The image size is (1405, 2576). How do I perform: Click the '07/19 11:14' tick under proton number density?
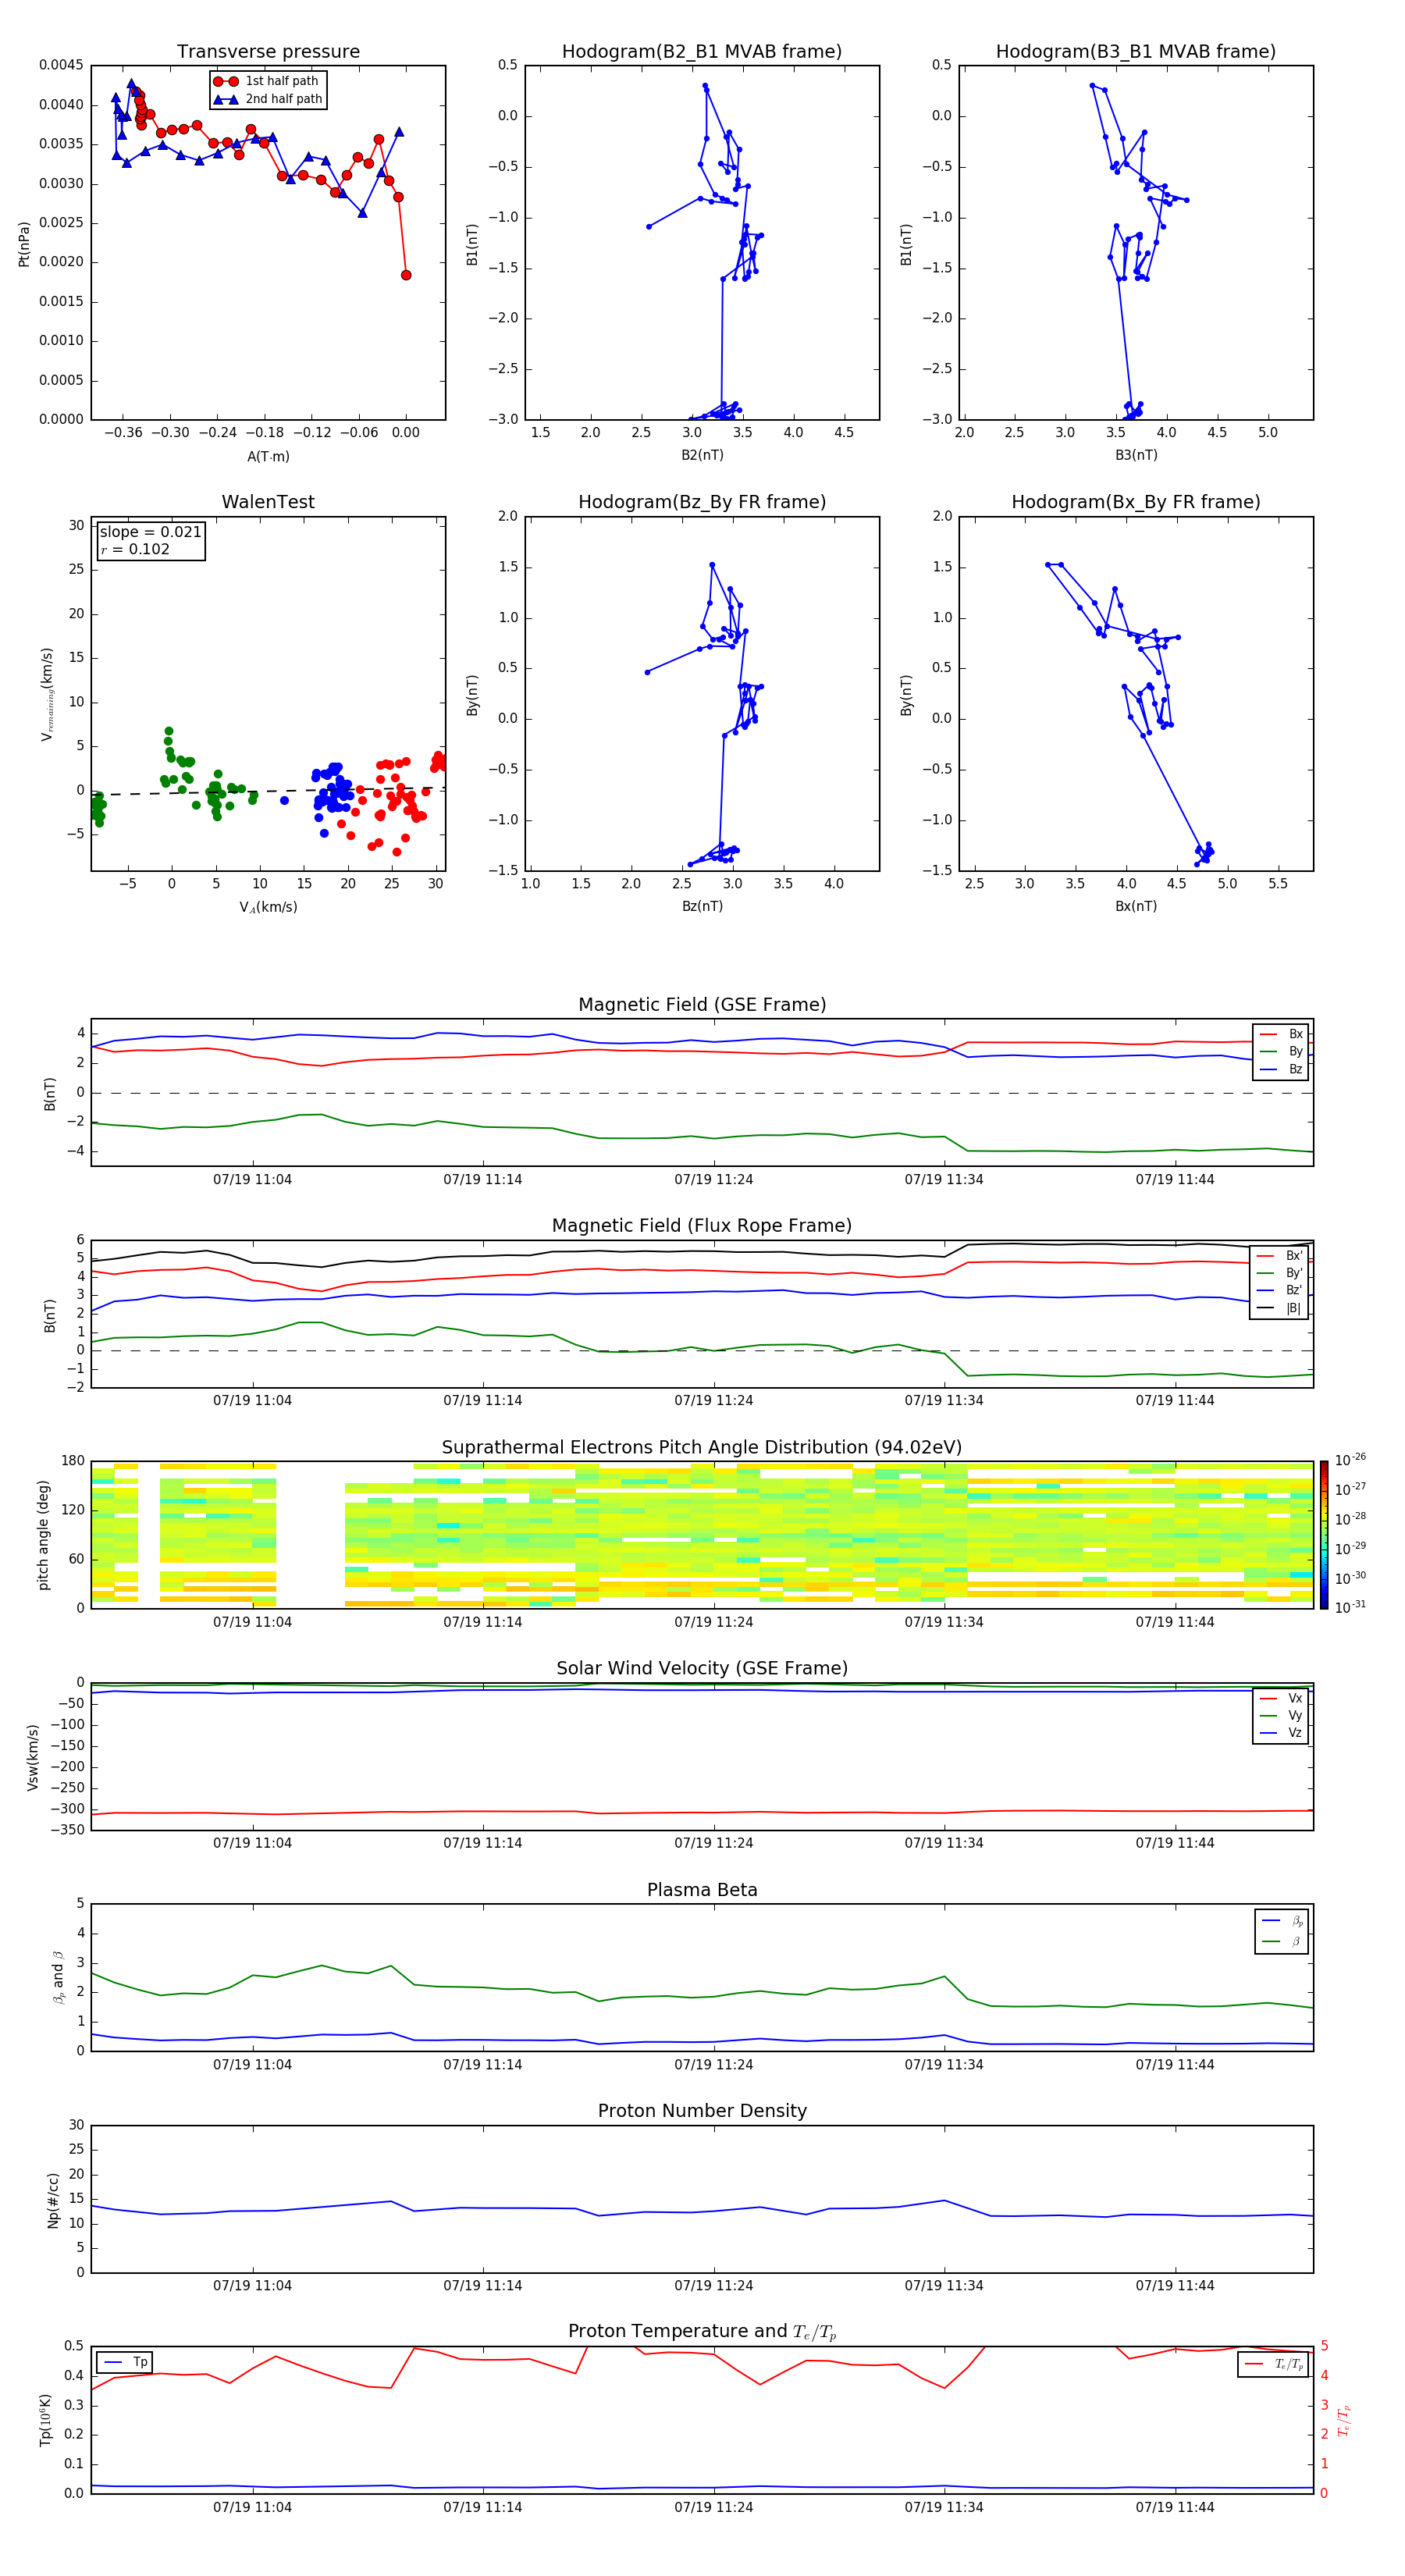(x=483, y=2286)
